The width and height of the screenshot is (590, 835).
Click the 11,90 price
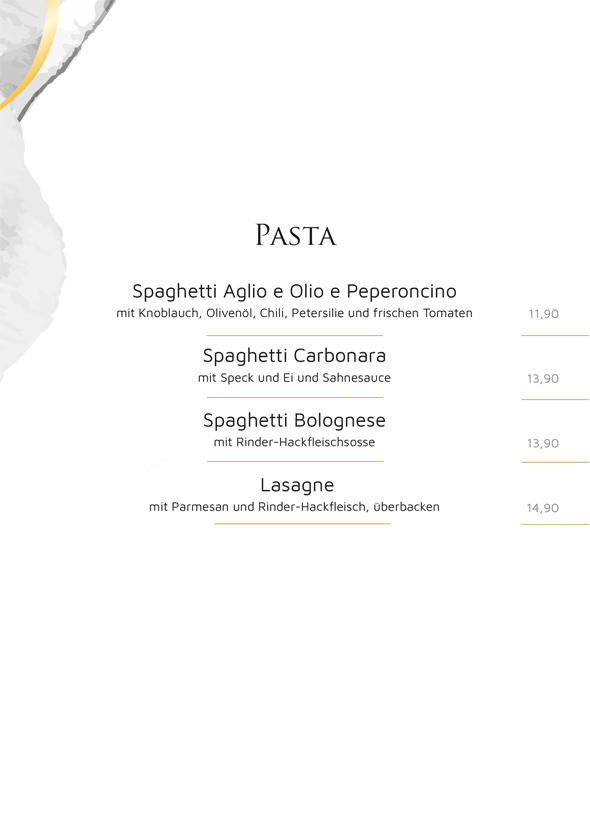pyautogui.click(x=543, y=314)
